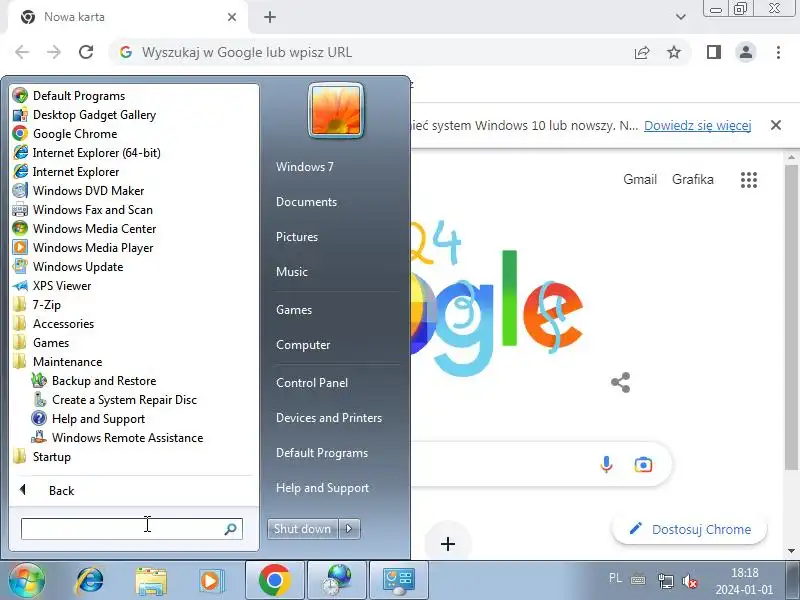The image size is (800, 600).
Task: Open Chrome tab search dropdown arrow
Action: [680, 17]
